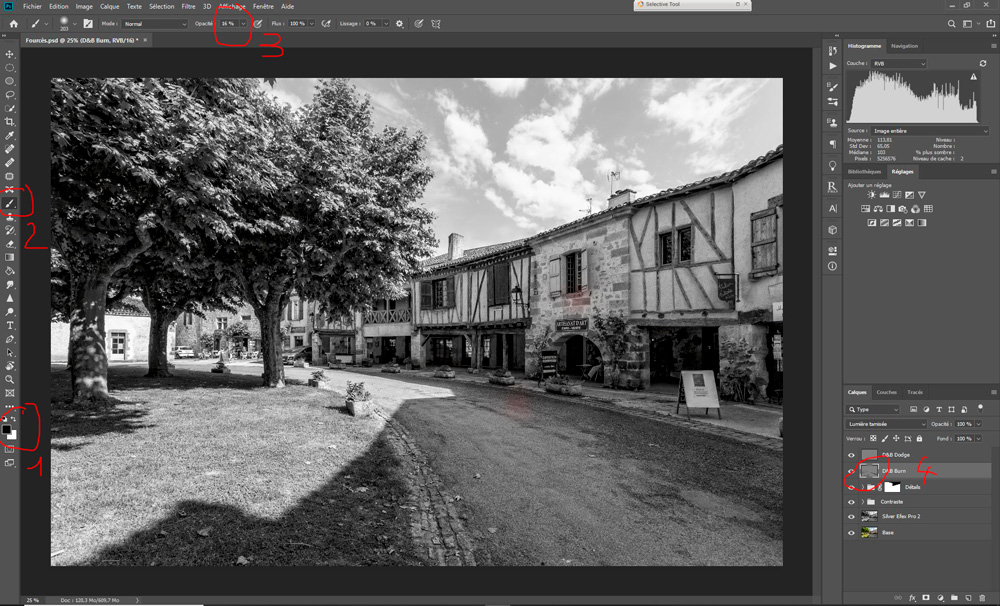Open the Paragraph panel icon
The height and width of the screenshot is (606, 1000).
[832, 144]
